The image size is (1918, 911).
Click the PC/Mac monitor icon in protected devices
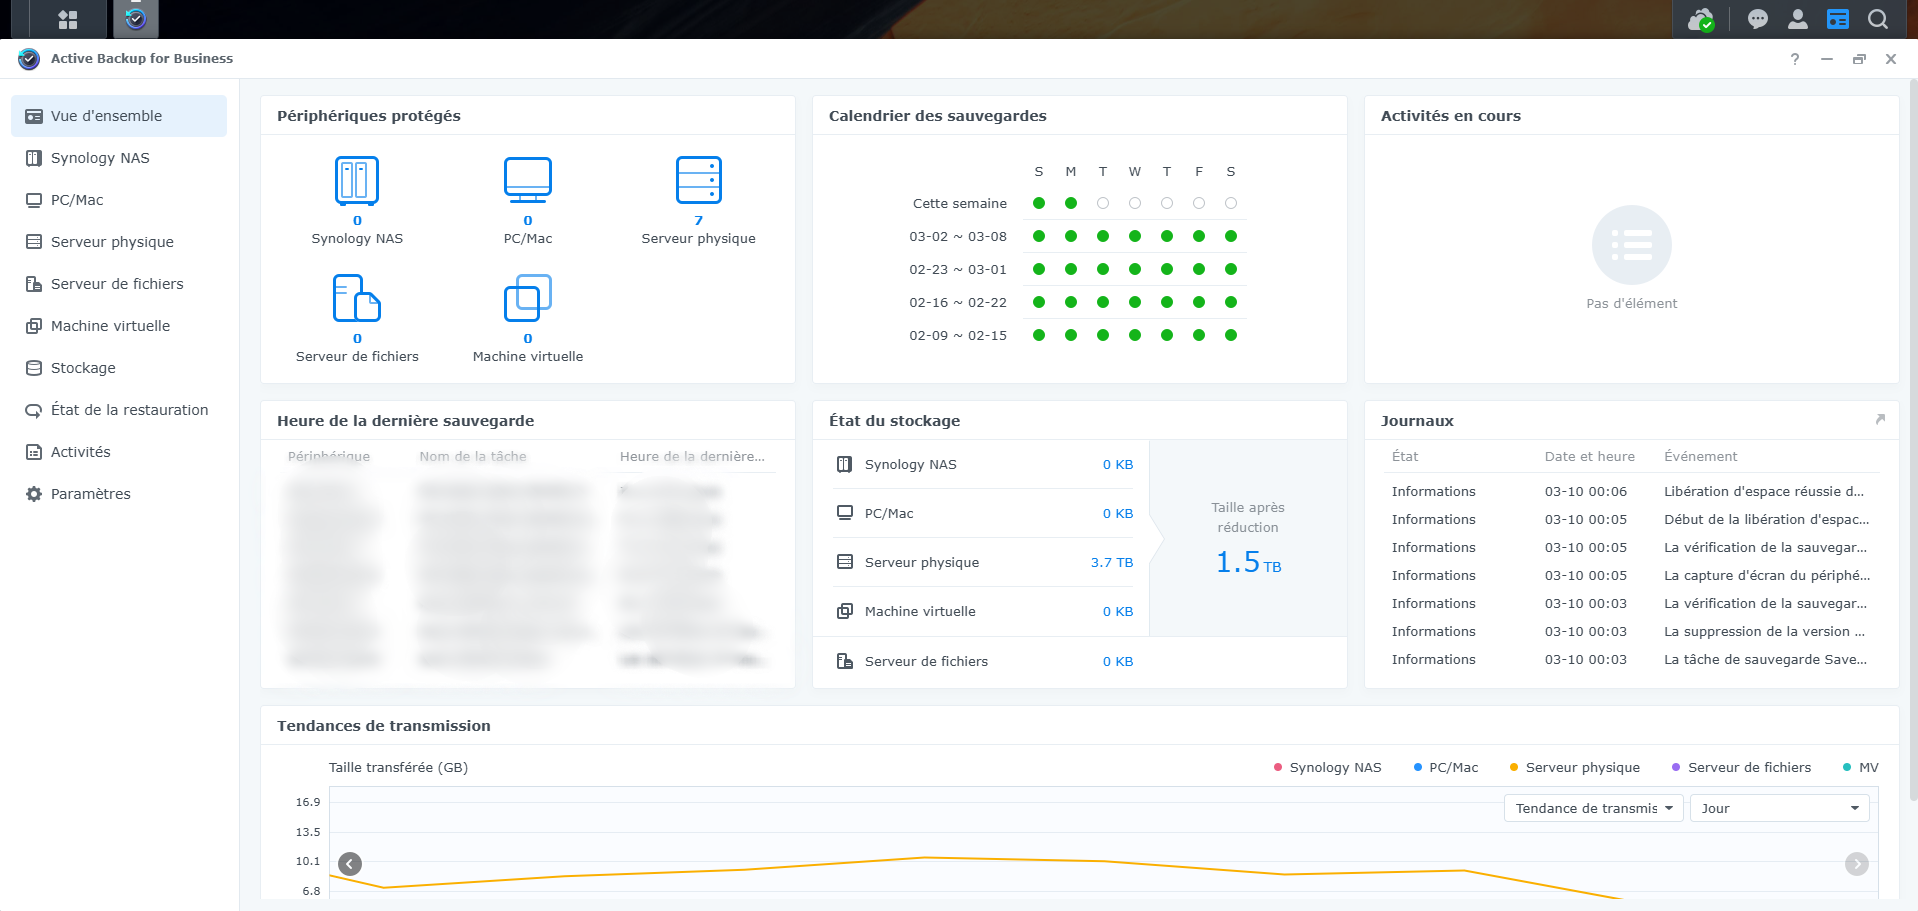527,181
